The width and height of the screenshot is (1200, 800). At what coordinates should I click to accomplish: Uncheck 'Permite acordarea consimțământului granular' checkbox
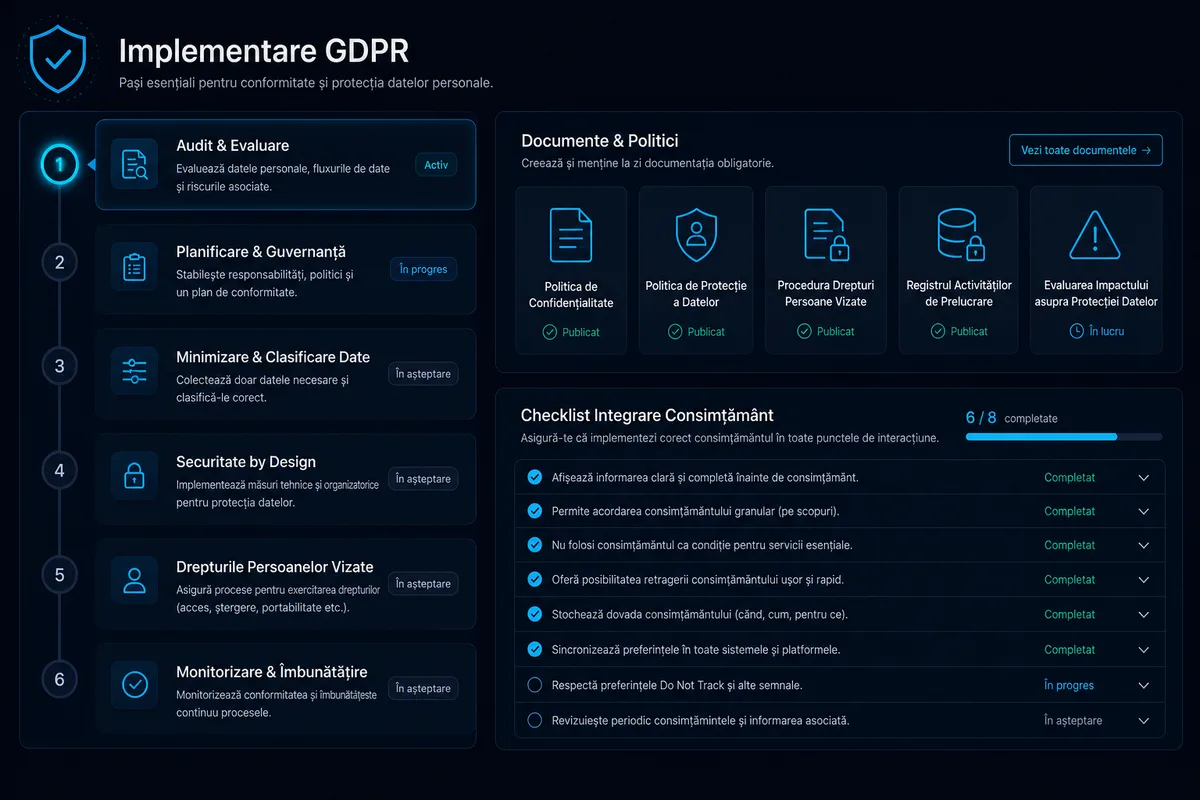pyautogui.click(x=534, y=511)
